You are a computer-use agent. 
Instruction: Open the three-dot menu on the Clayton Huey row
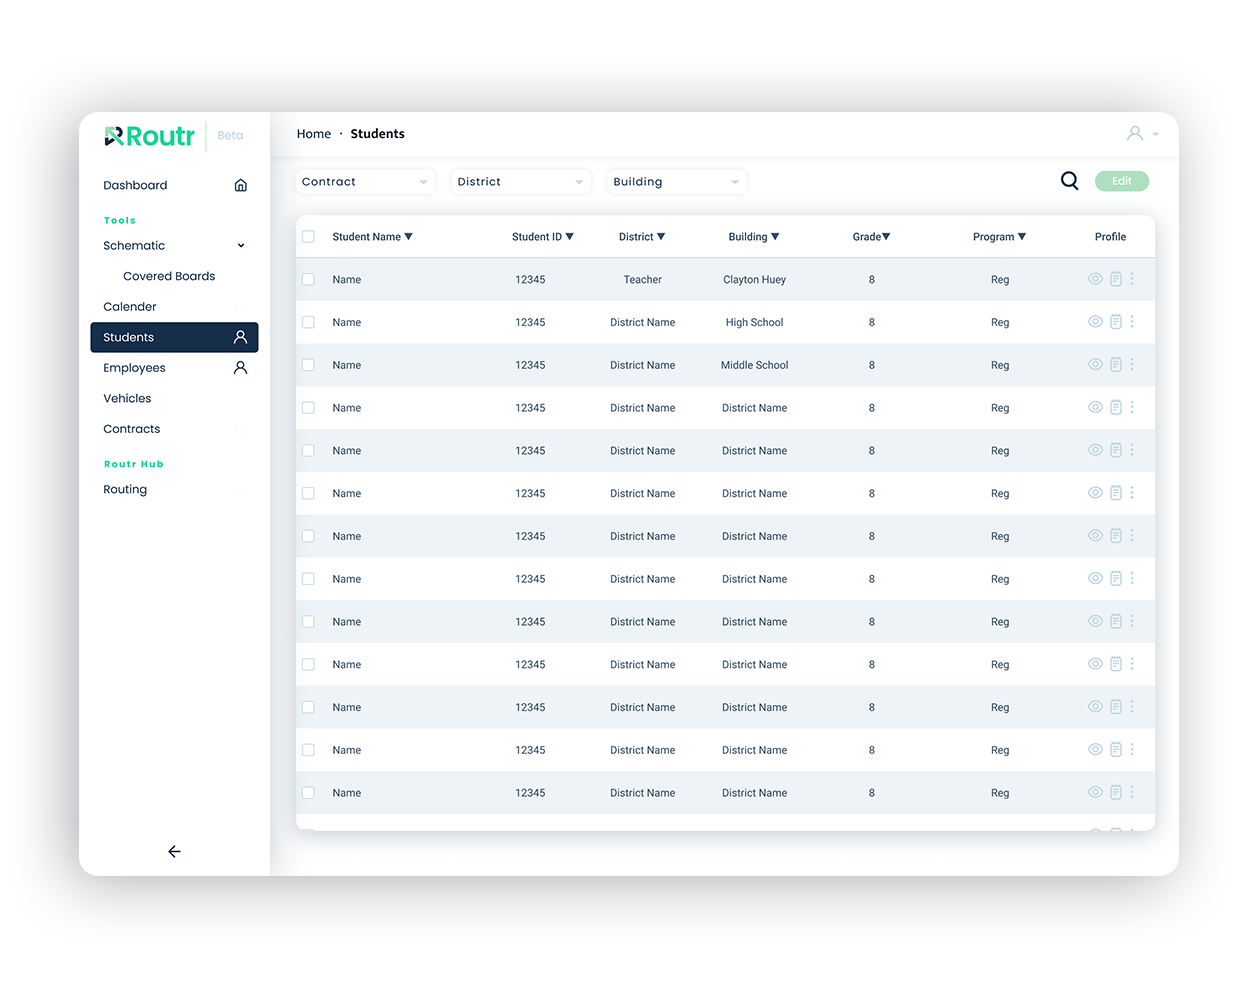click(1133, 279)
